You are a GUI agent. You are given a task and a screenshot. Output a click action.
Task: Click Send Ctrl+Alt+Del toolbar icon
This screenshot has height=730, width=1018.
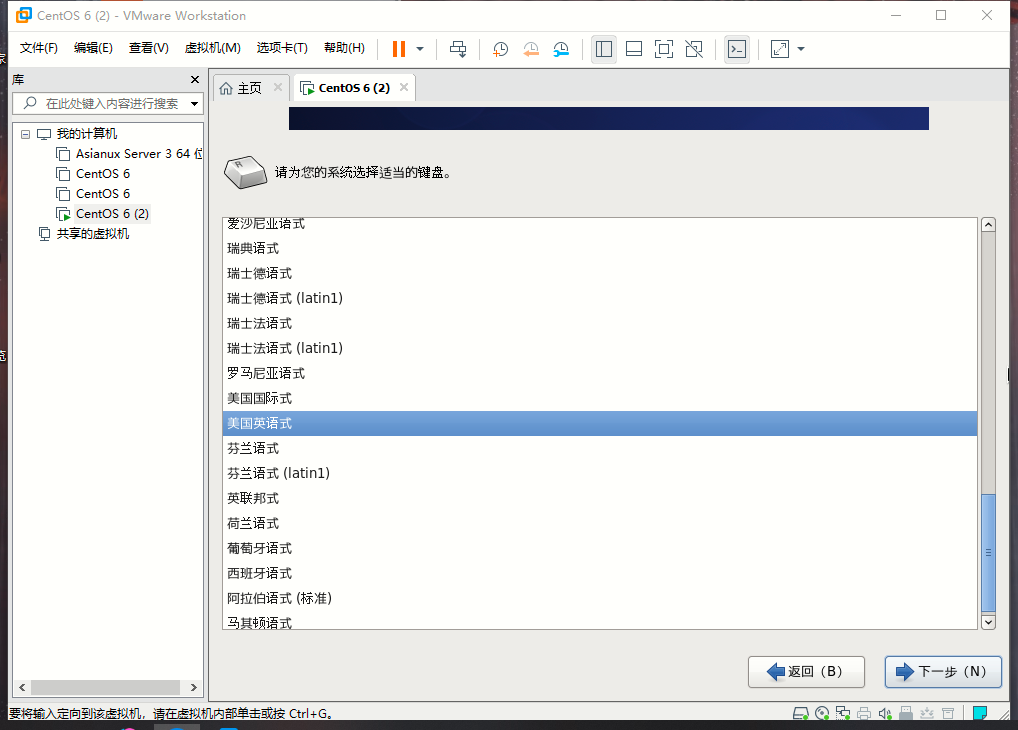click(458, 49)
